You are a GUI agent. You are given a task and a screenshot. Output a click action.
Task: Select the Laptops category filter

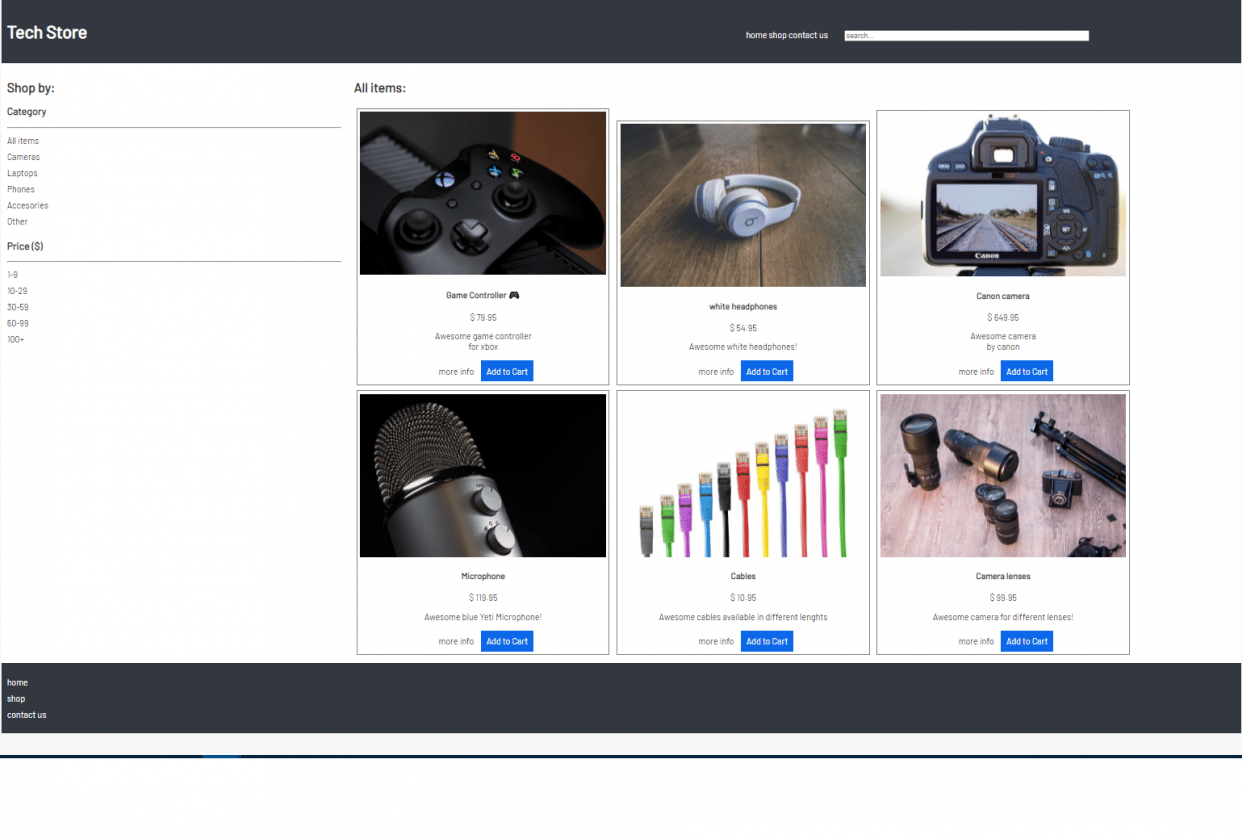pyautogui.click(x=21, y=173)
